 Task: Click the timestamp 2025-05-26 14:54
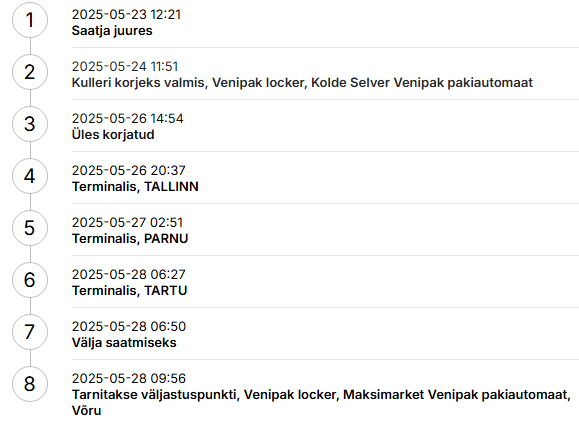coord(127,119)
